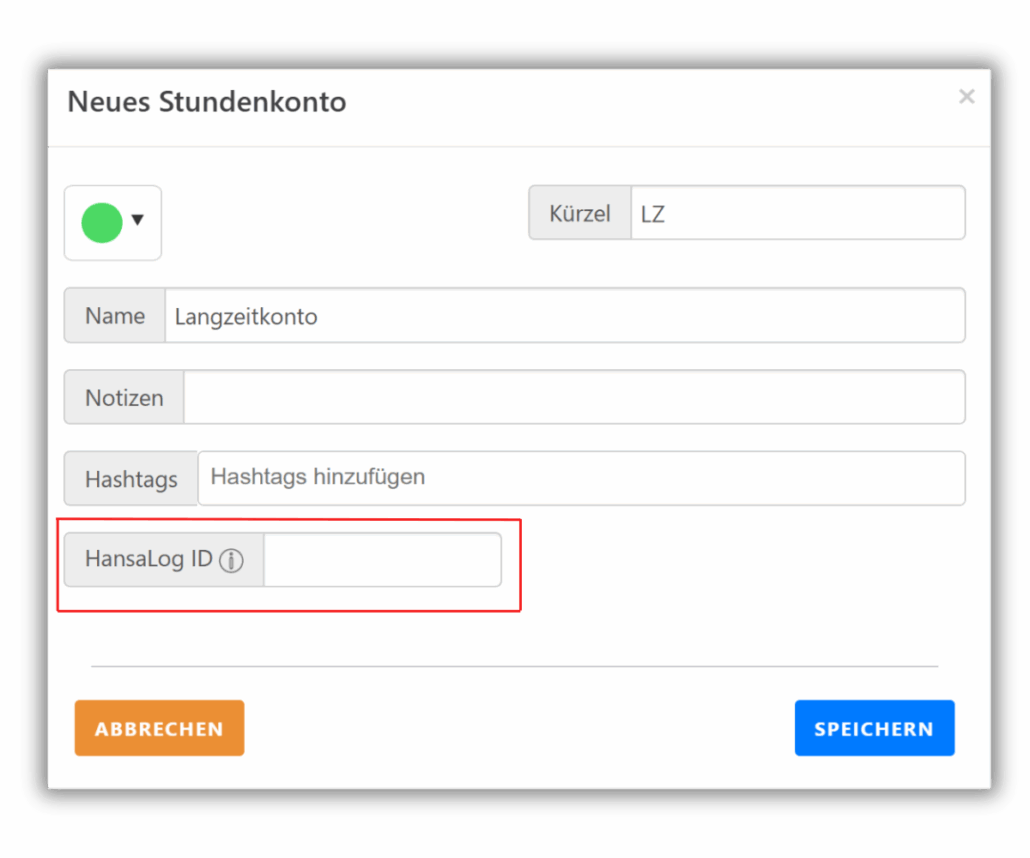Click the Notizen label
1030x858 pixels.
pos(124,397)
